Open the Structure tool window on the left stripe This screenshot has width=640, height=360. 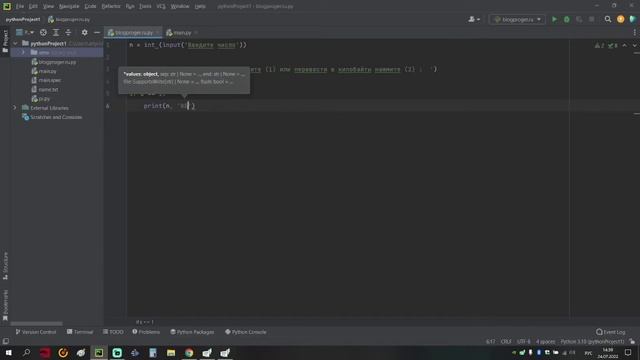click(x=5, y=266)
